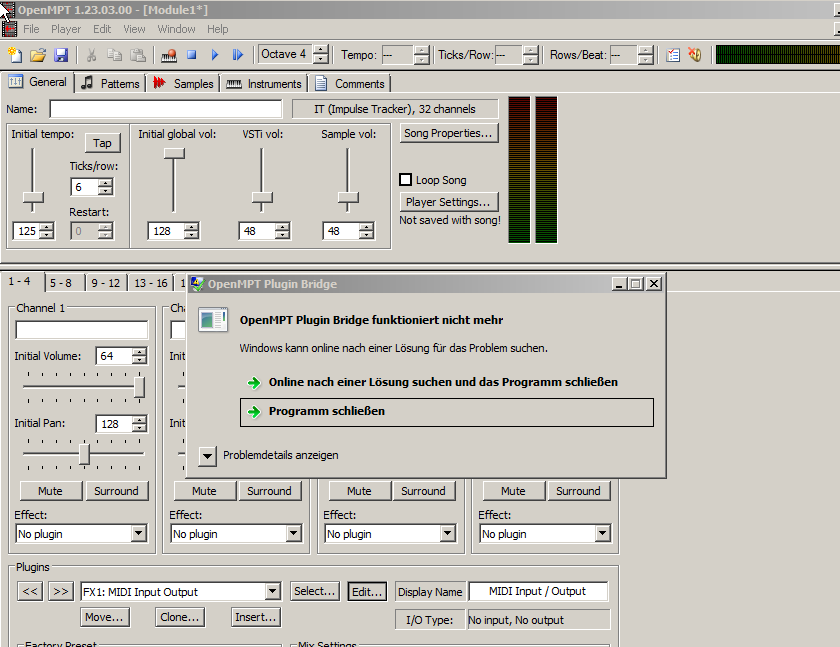Click the Channel 1 Initial Pan slider thumb
Viewport: 840px width, 647px height.
[x=84, y=454]
